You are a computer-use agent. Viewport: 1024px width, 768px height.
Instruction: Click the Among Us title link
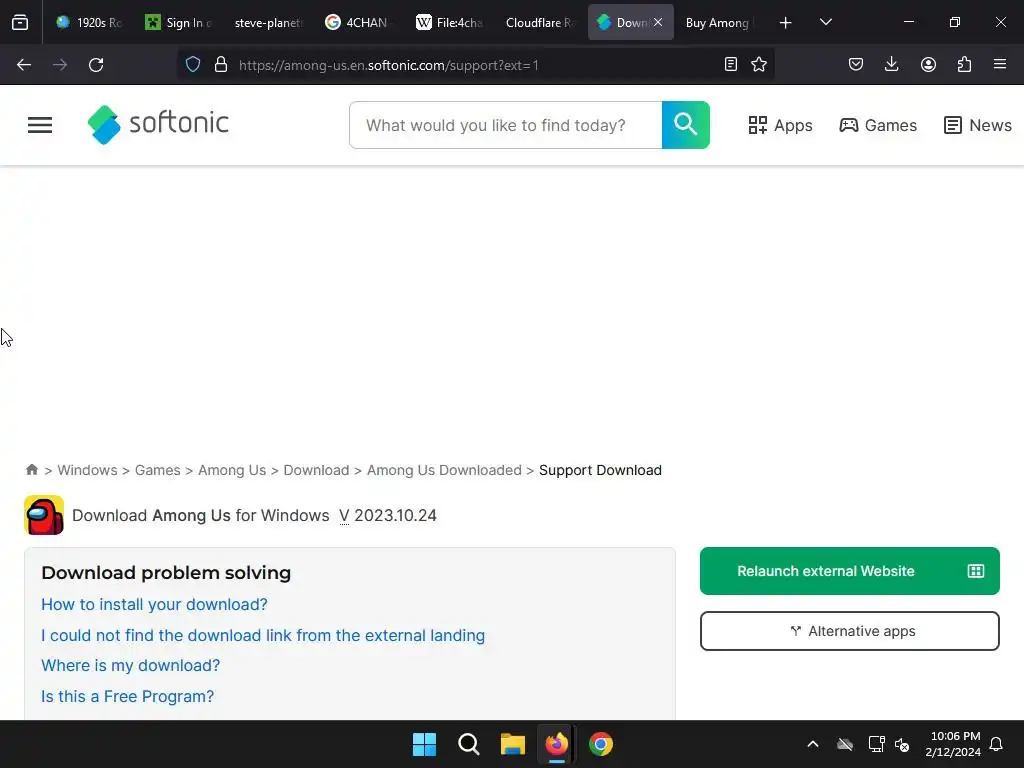point(191,515)
